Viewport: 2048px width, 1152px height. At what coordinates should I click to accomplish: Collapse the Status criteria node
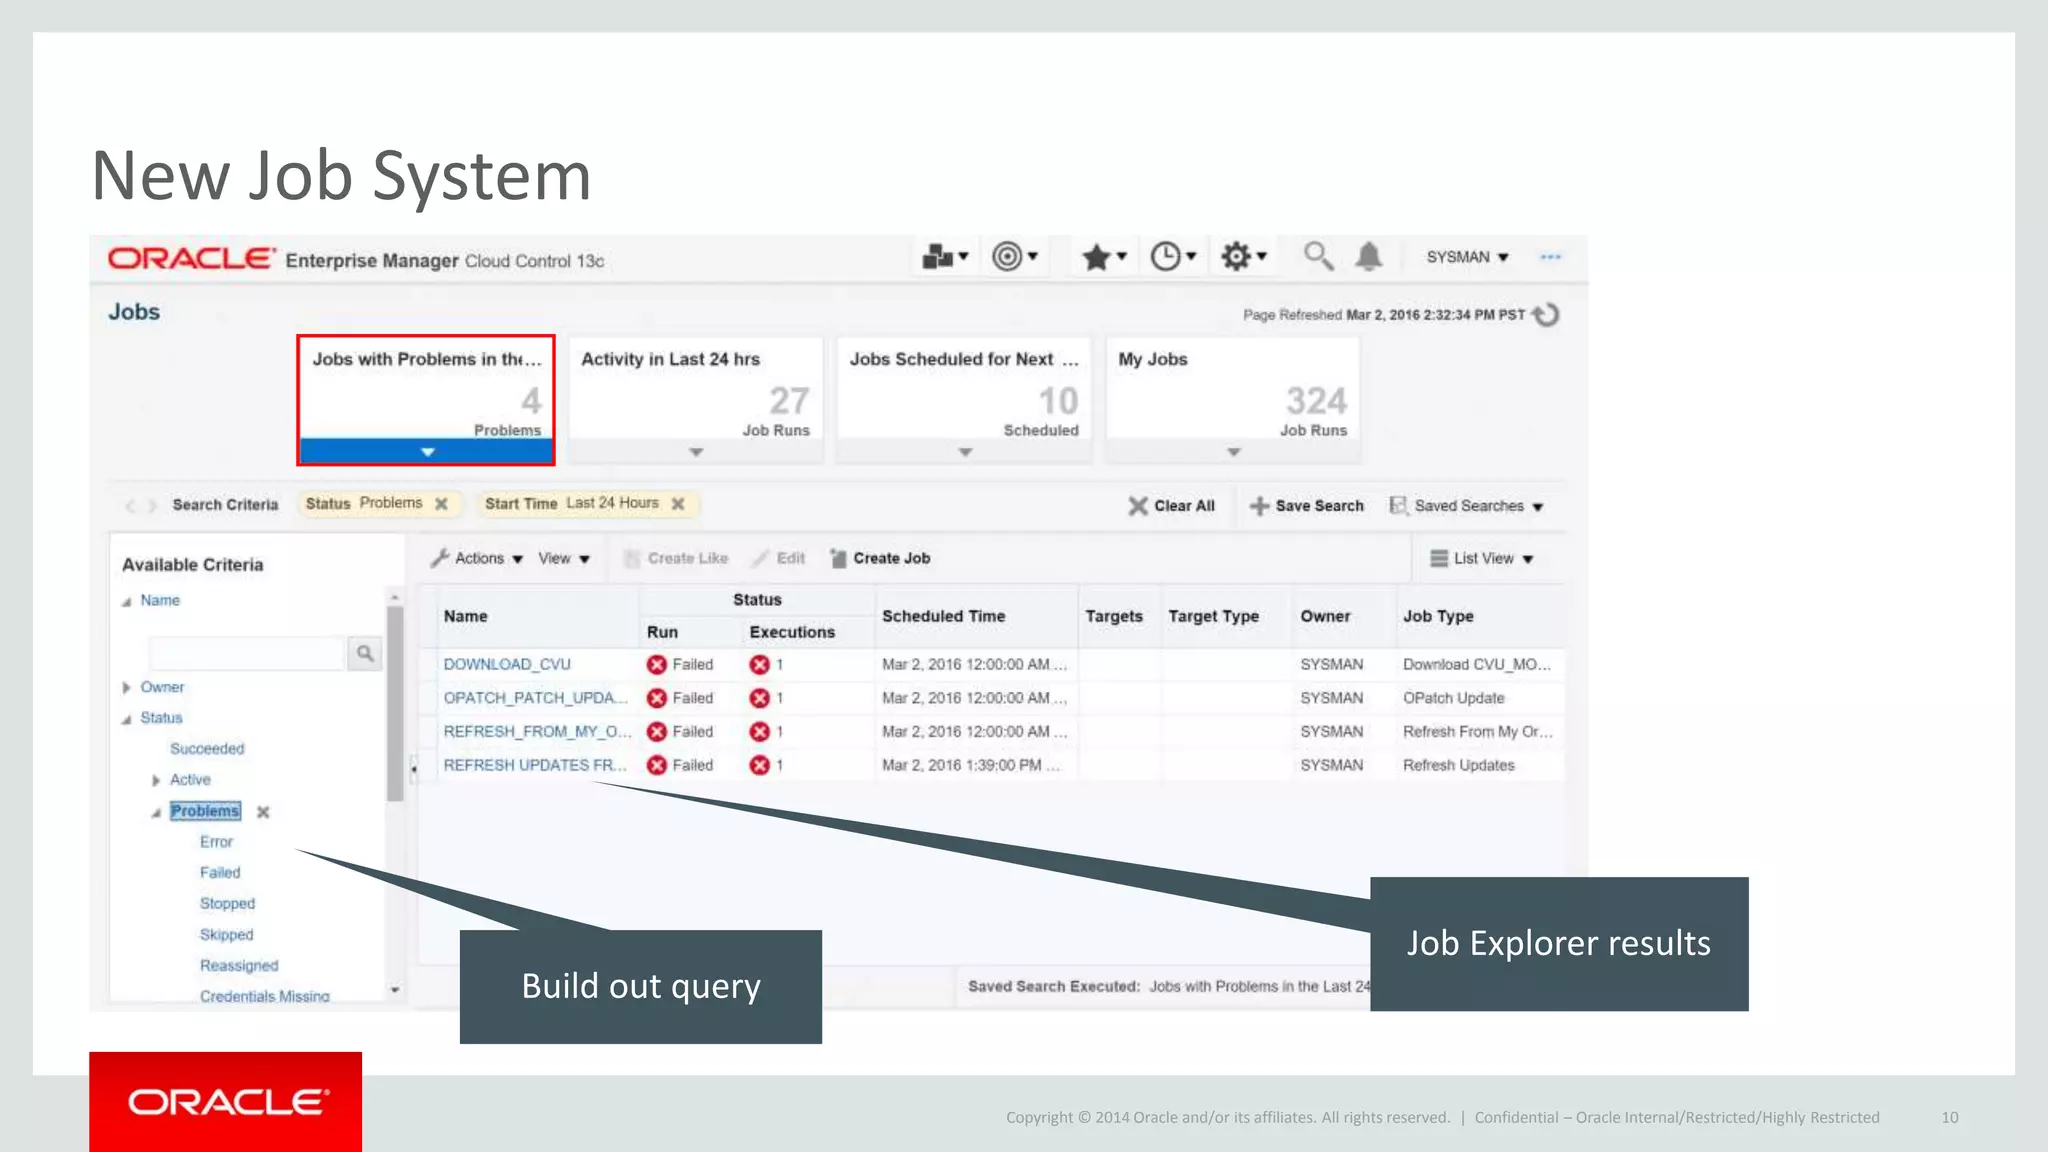pyautogui.click(x=127, y=719)
